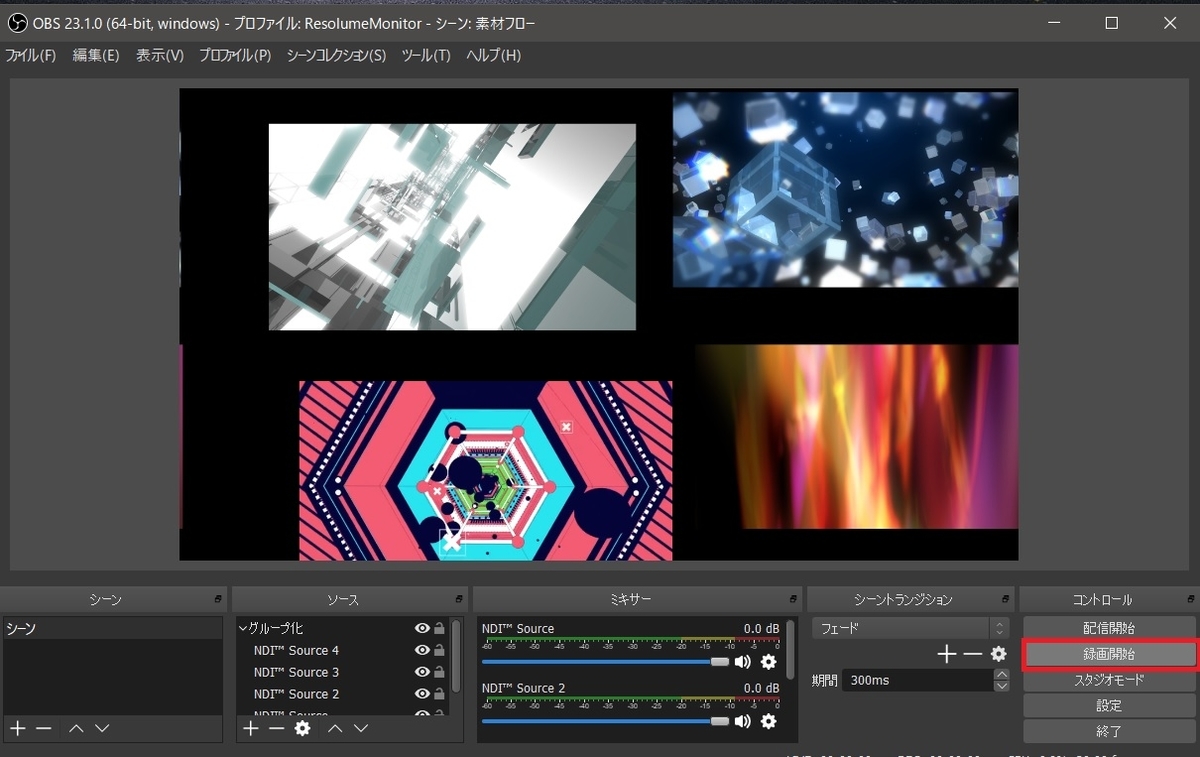1200x757 pixels.
Task: Select the シーン scene in list
Action: coord(112,628)
